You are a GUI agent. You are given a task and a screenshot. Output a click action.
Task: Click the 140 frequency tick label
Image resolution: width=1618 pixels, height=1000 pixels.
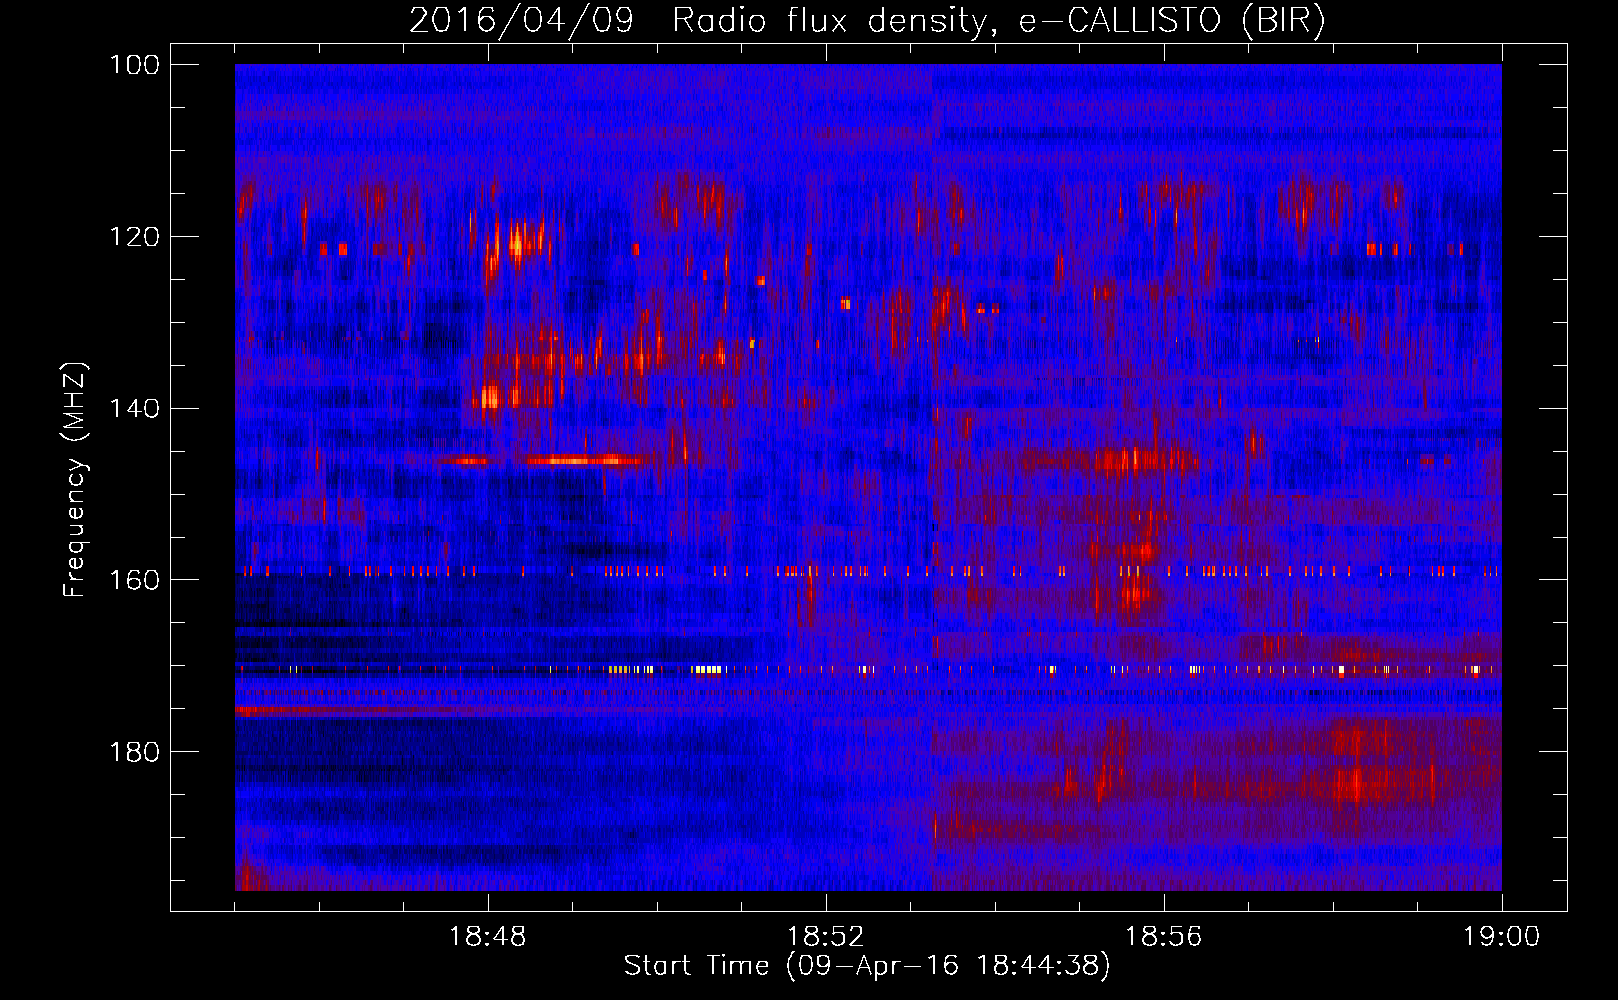[134, 408]
